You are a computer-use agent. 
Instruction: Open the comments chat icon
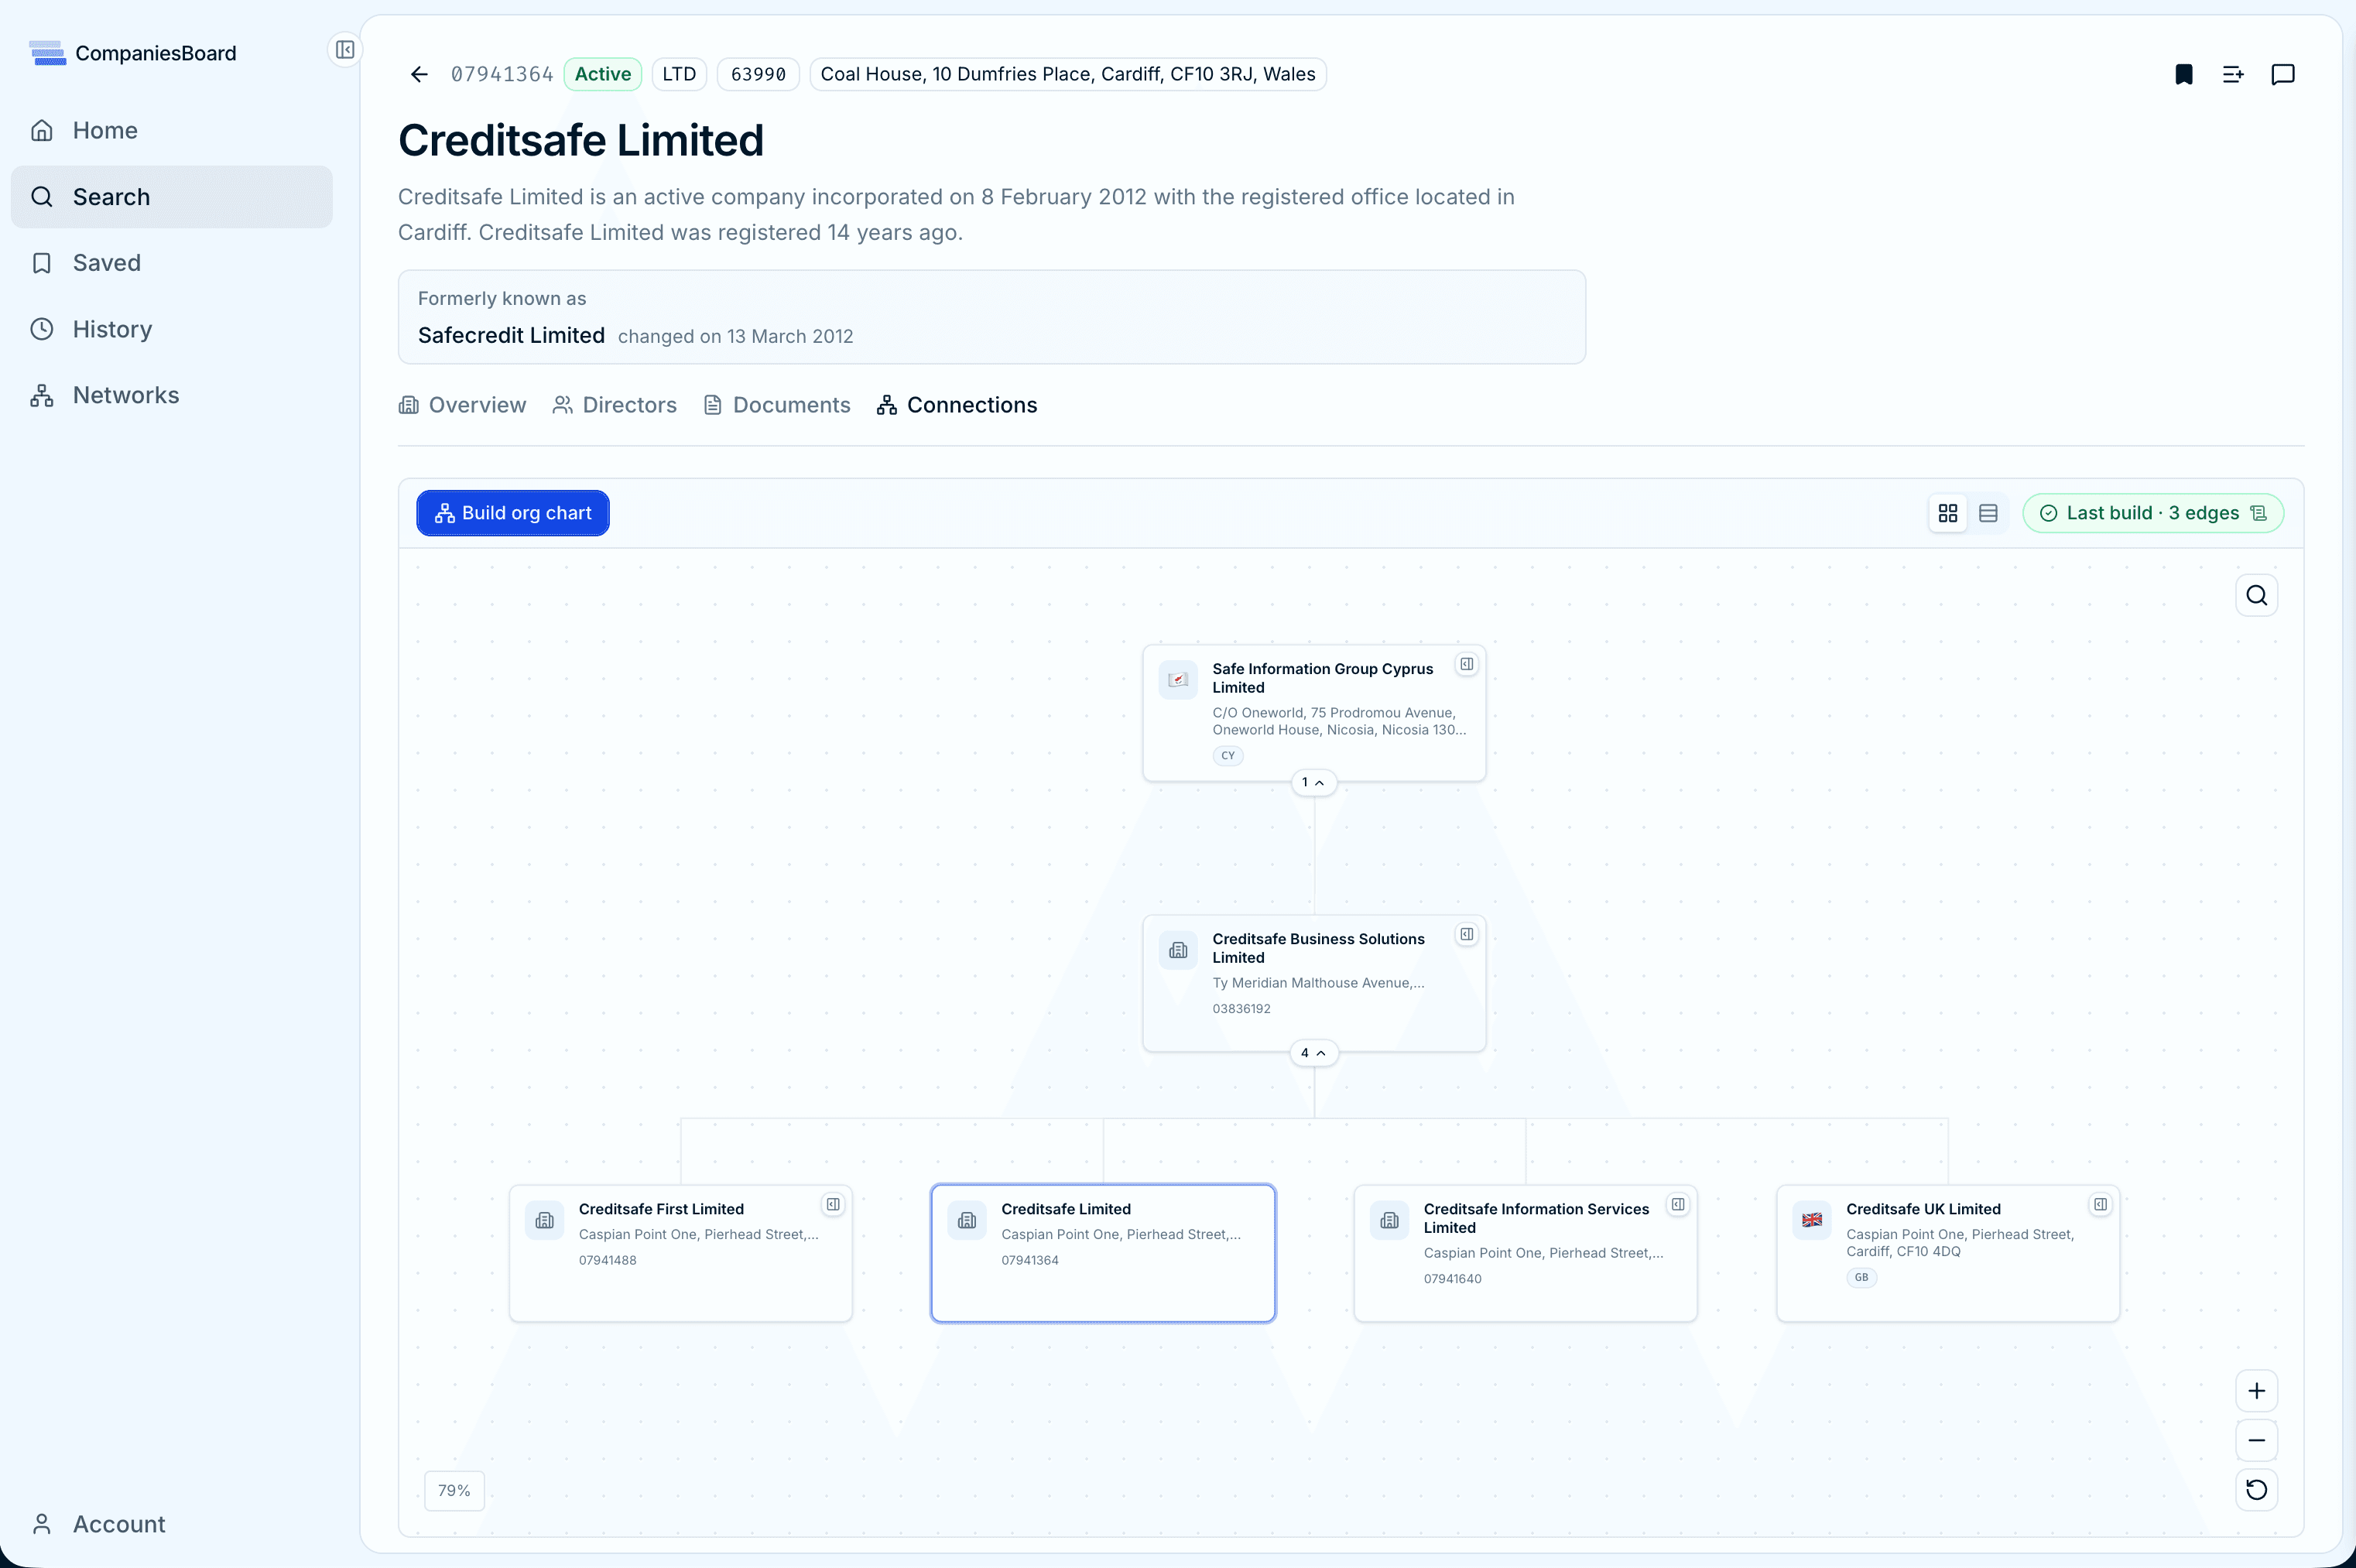point(2283,74)
